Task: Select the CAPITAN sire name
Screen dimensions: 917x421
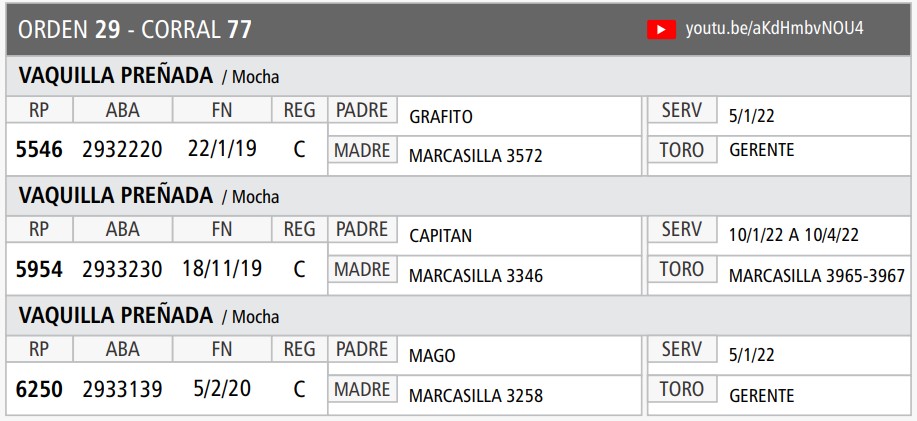Action: point(441,237)
